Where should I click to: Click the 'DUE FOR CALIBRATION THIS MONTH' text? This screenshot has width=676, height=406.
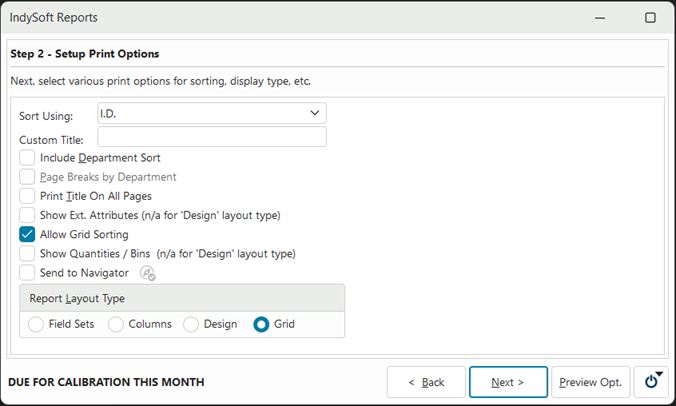[106, 382]
